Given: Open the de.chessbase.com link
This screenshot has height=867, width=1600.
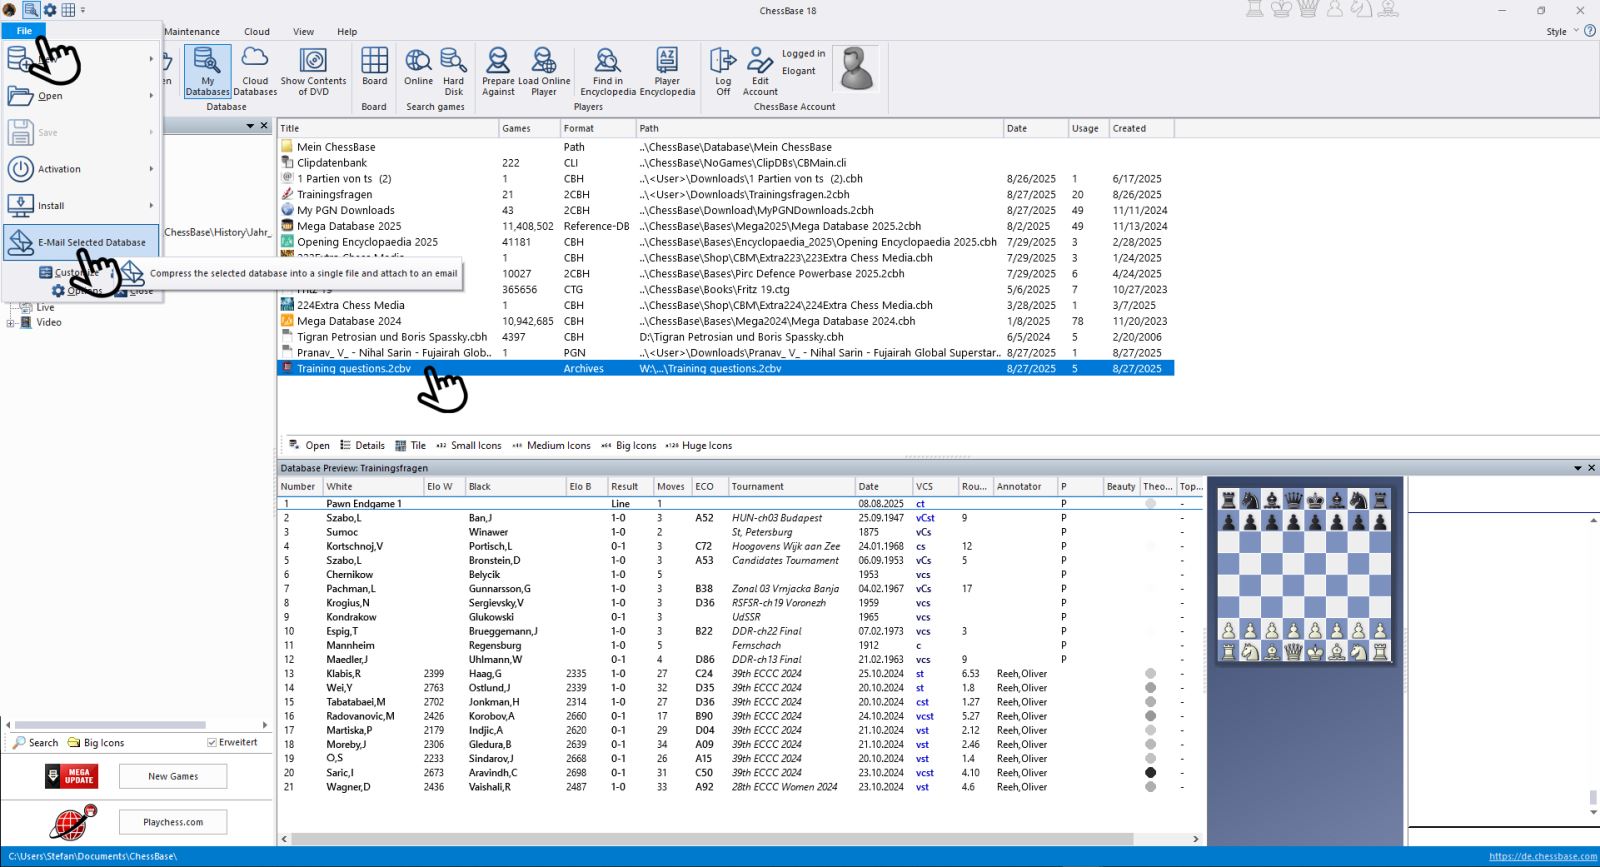Looking at the screenshot, I should pyautogui.click(x=1542, y=857).
